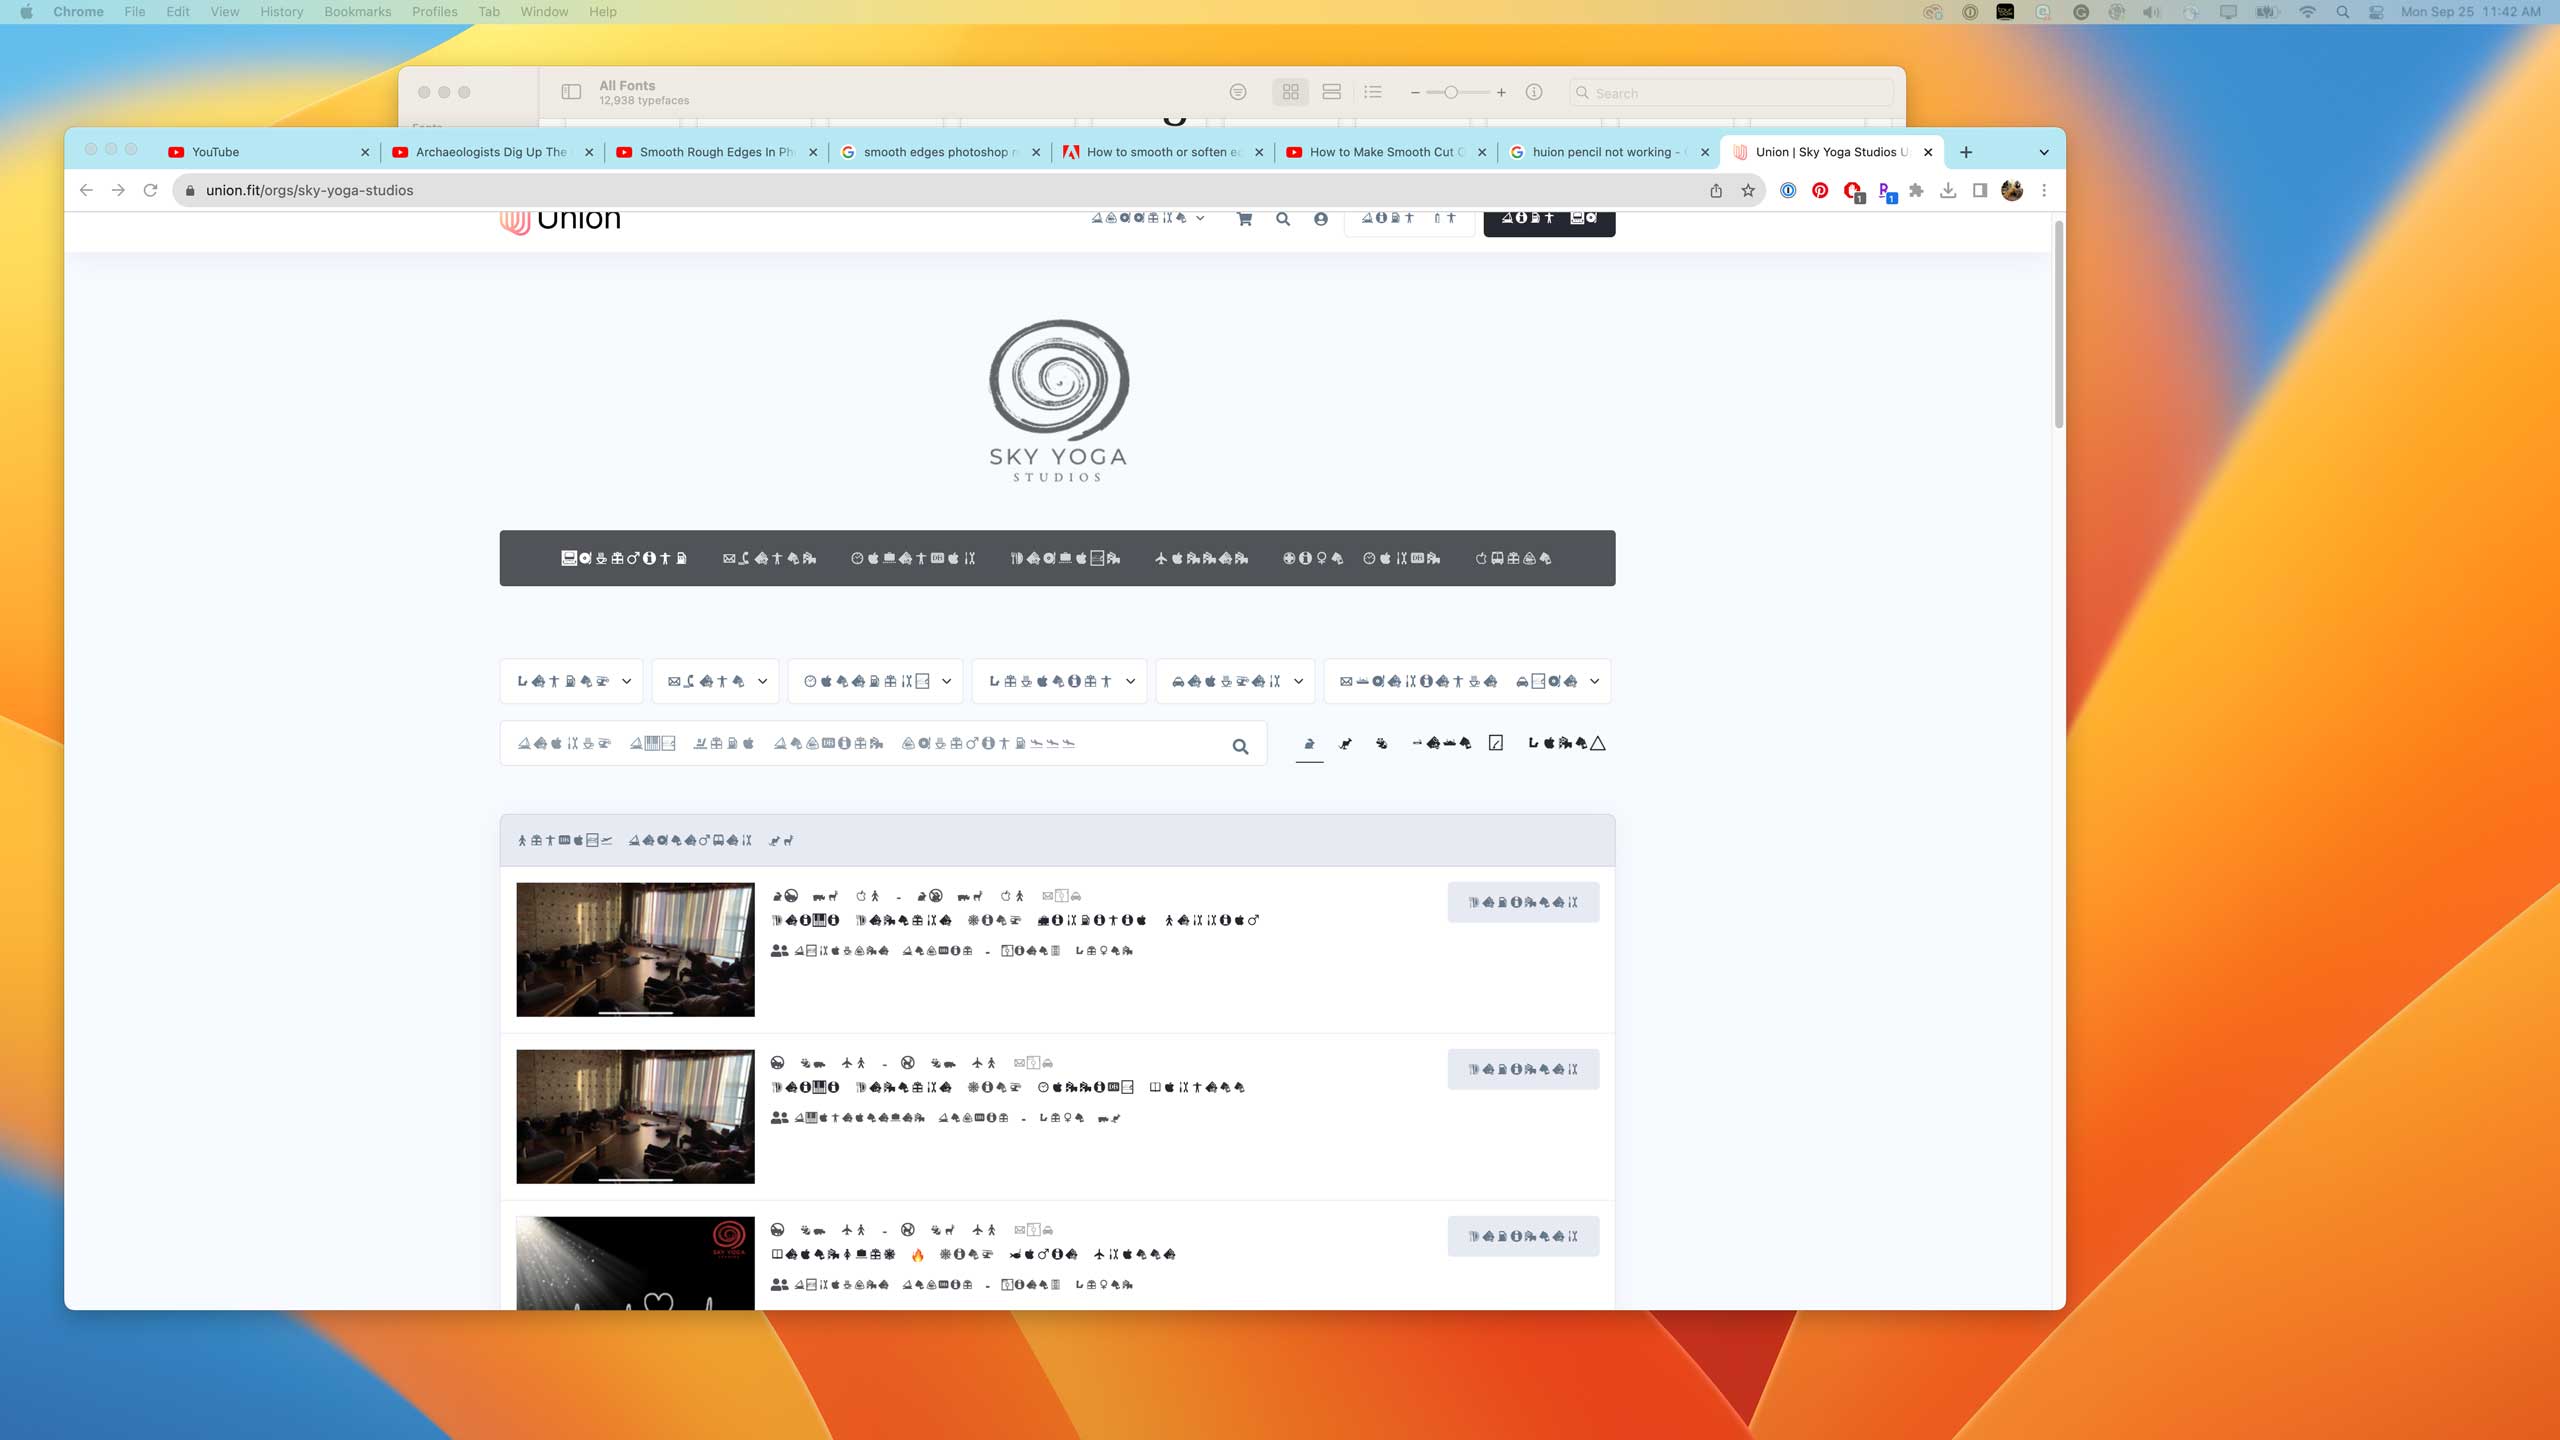Click the Chrome share page icon
The image size is (2560, 1440).
(1716, 190)
